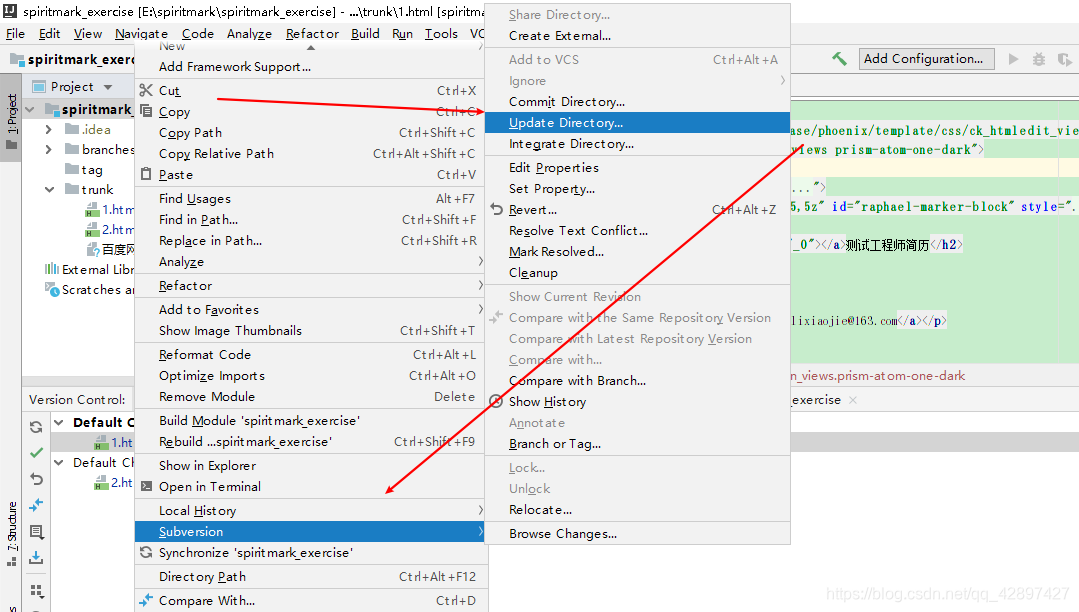Choose Create External menu item

(x=637, y=36)
